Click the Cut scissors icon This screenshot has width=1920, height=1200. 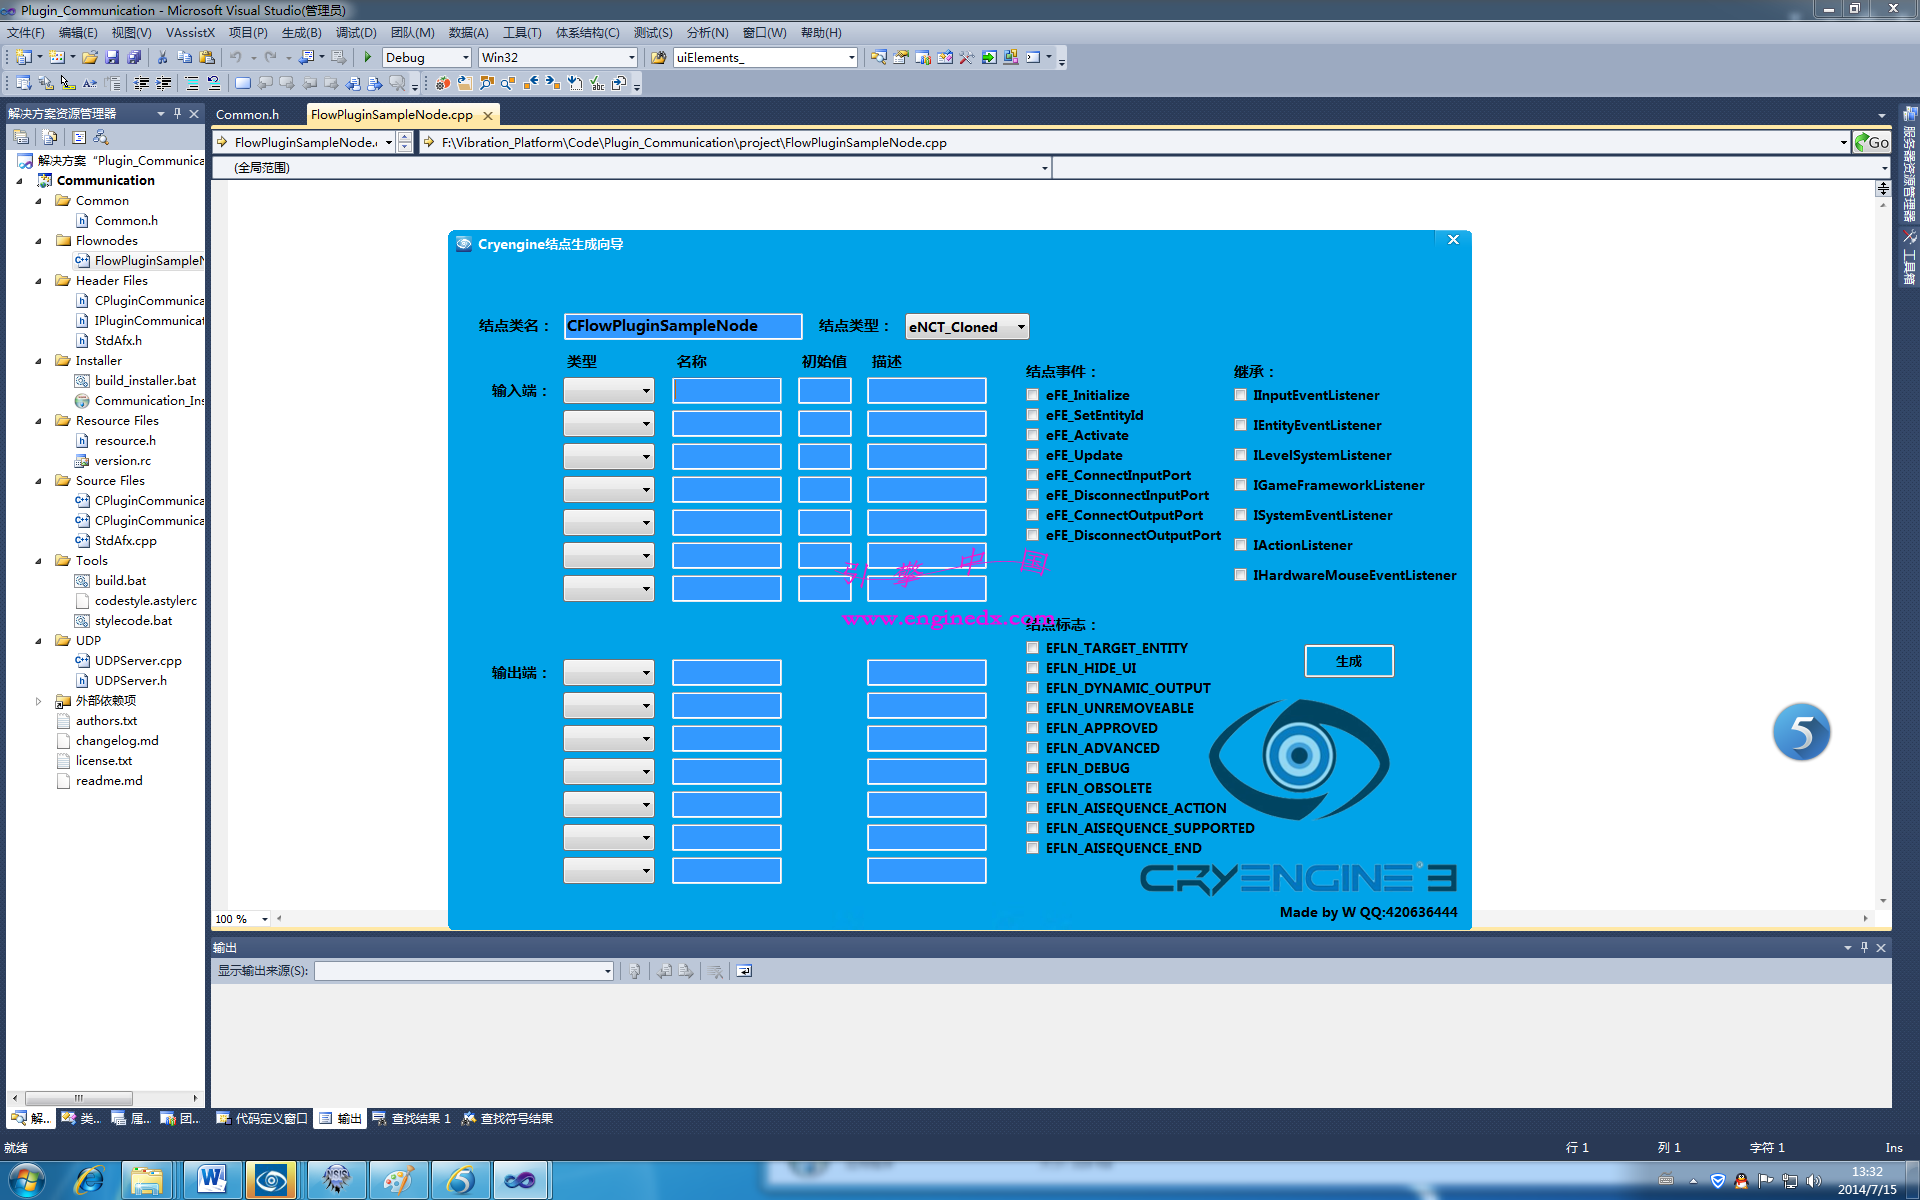coord(162,58)
